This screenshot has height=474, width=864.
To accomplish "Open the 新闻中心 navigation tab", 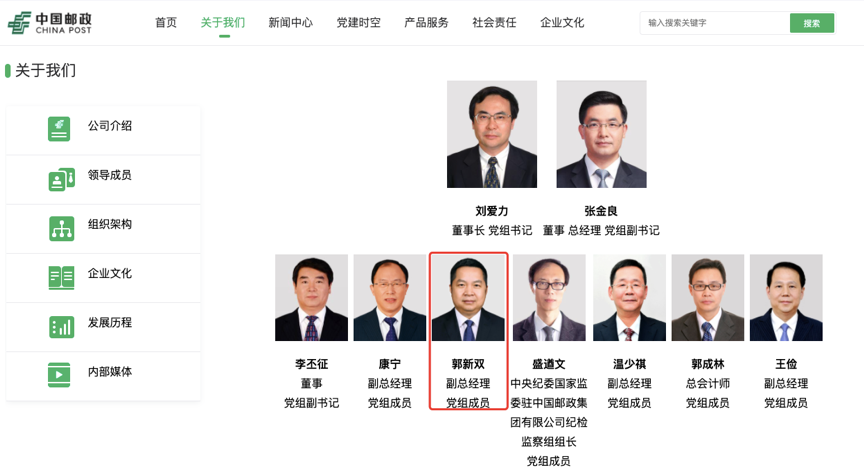I will click(x=290, y=23).
